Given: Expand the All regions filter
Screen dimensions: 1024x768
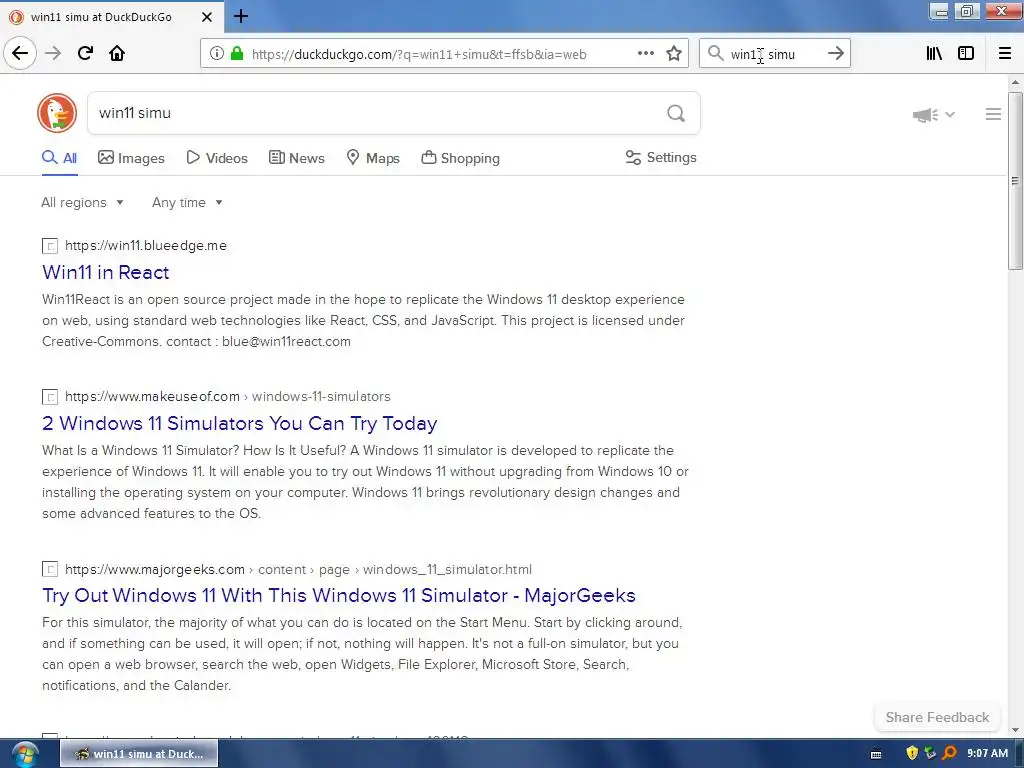Looking at the screenshot, I should click(x=82, y=202).
